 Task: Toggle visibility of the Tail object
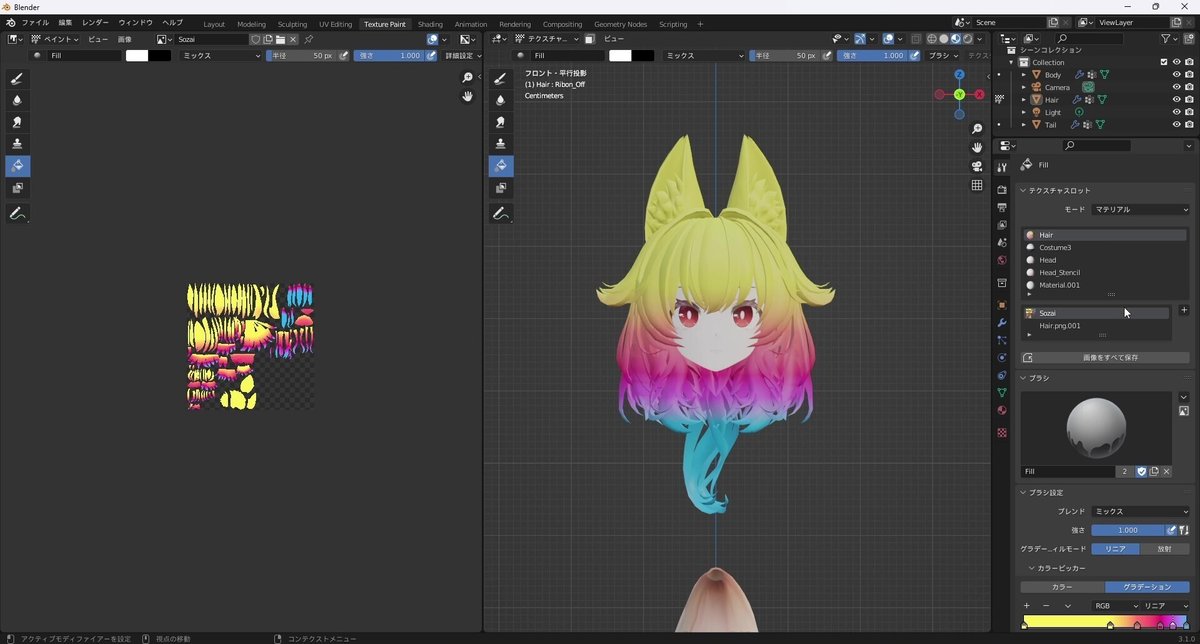(x=1176, y=125)
